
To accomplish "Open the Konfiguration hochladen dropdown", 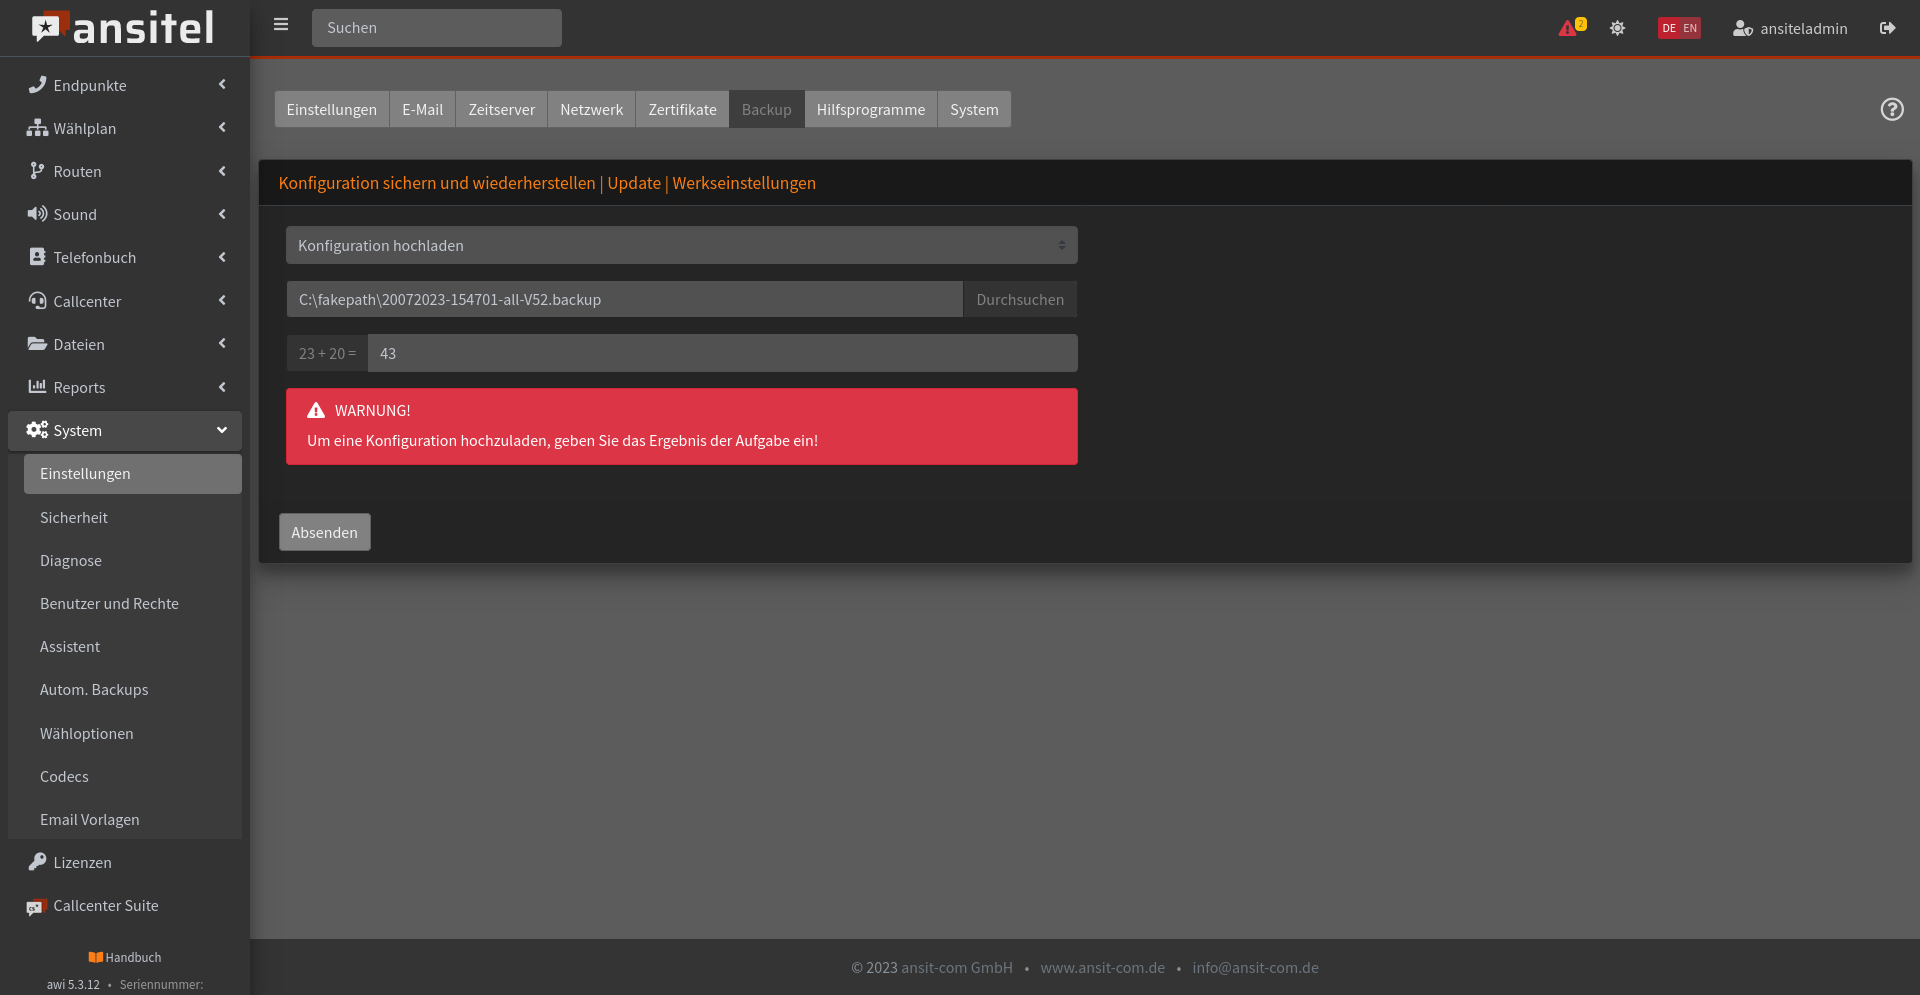I will (x=681, y=245).
